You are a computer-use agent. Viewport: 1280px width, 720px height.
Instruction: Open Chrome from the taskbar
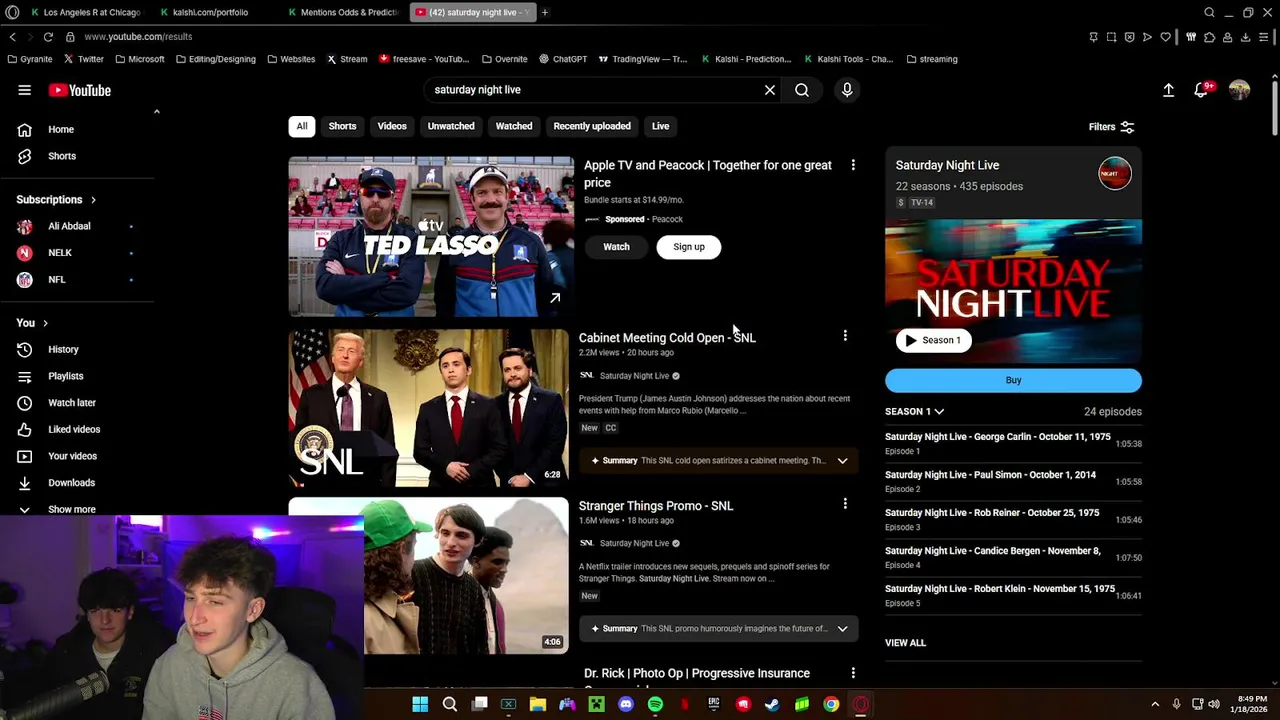point(831,704)
